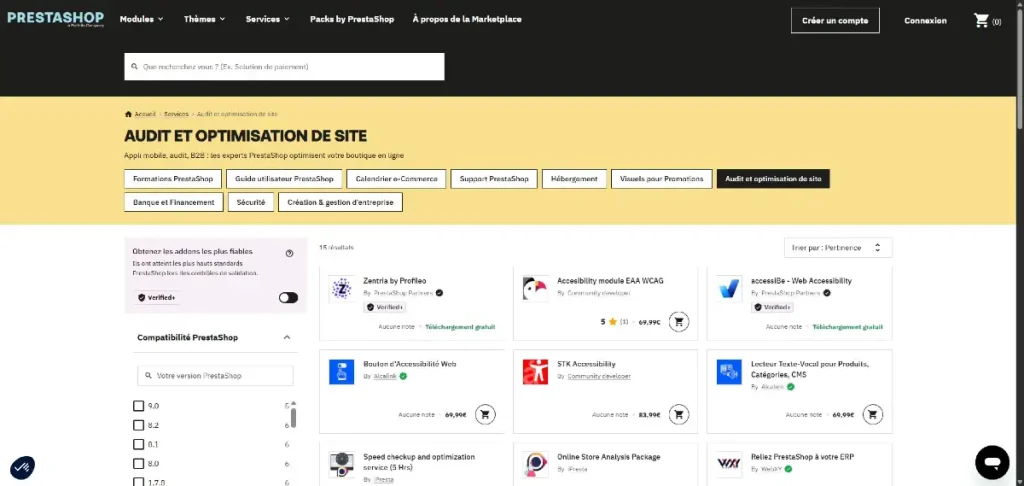Select the Guide utilisateur PrestaShop tab
Image resolution: width=1024 pixels, height=486 pixels.
tap(284, 179)
